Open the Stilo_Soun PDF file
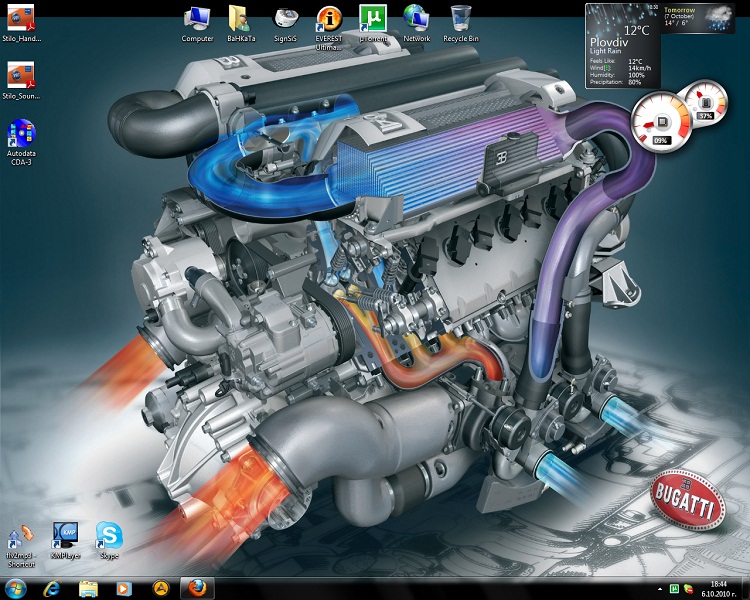The height and width of the screenshot is (600, 750). coord(21,77)
